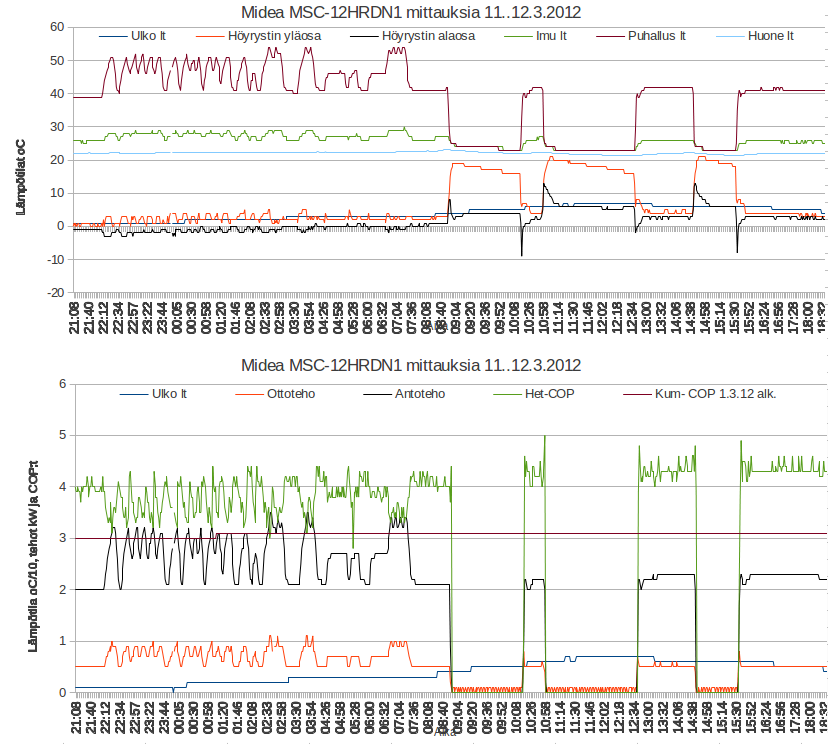Select the Ulko lt legend entry in top chart

pos(133,36)
